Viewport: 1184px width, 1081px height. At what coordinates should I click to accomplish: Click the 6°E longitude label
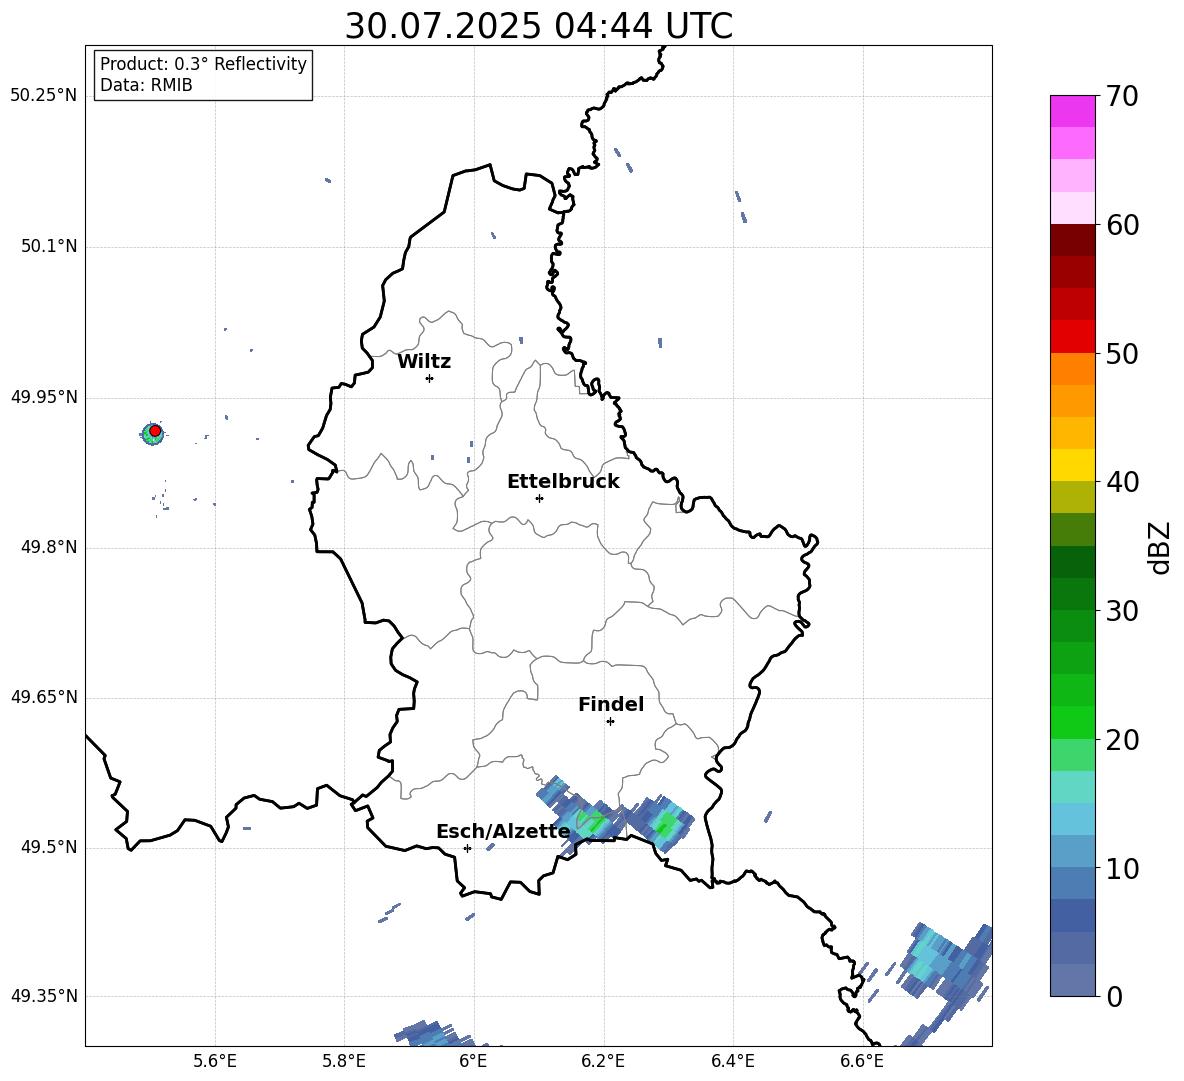tap(473, 1061)
